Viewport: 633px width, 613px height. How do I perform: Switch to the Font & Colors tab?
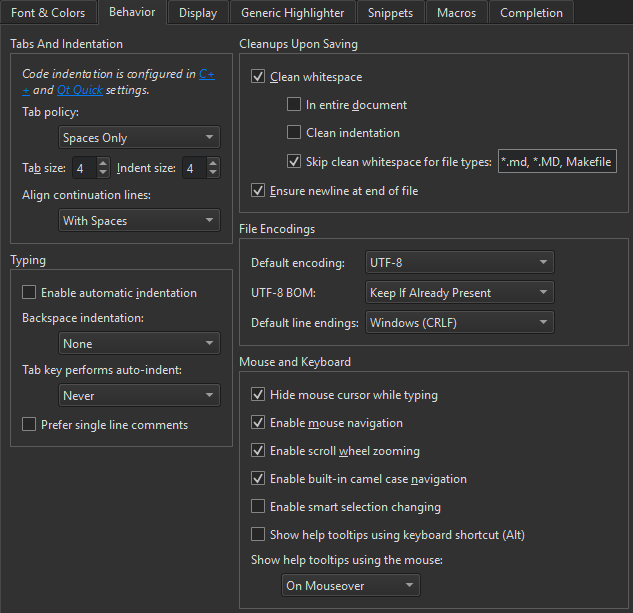point(48,13)
